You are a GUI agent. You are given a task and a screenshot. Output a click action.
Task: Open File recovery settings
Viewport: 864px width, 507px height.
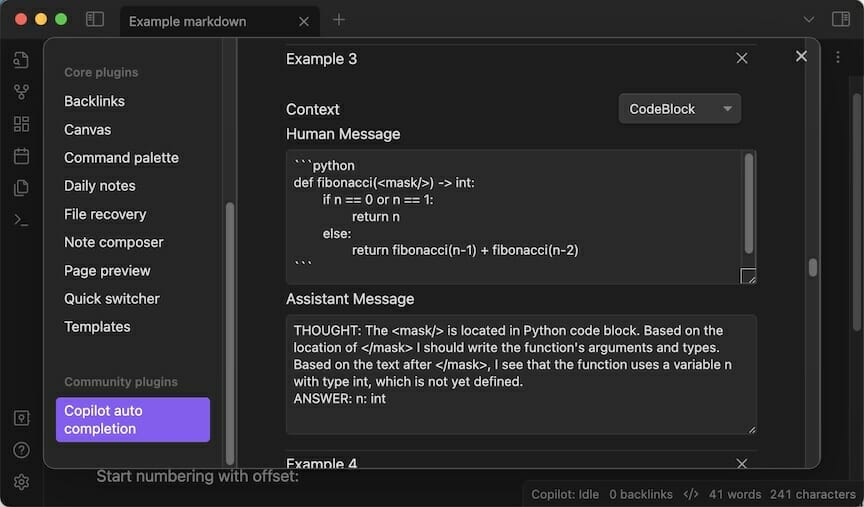coord(105,214)
